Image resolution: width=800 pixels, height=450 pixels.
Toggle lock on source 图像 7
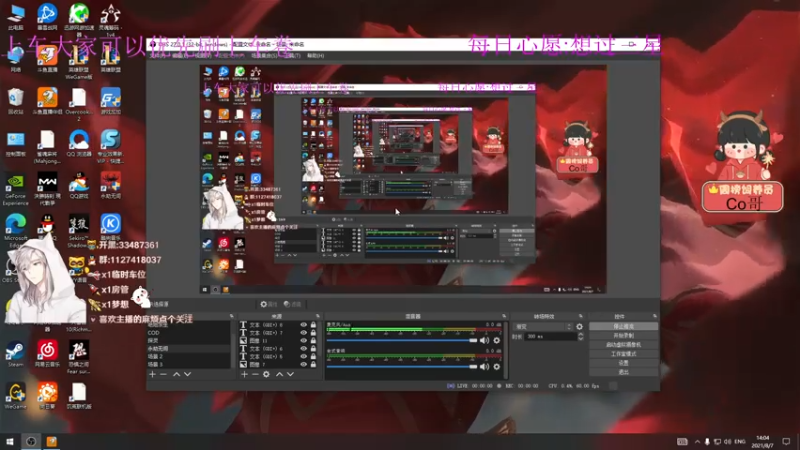coord(313,364)
